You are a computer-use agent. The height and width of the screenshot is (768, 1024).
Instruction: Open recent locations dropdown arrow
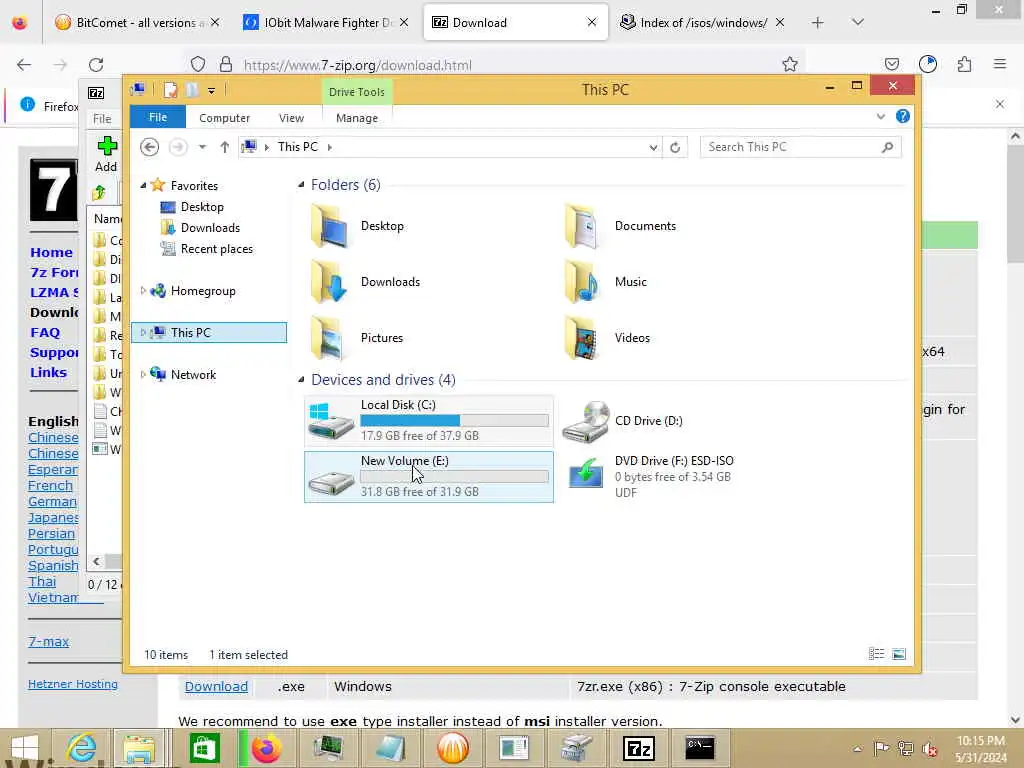(202, 147)
